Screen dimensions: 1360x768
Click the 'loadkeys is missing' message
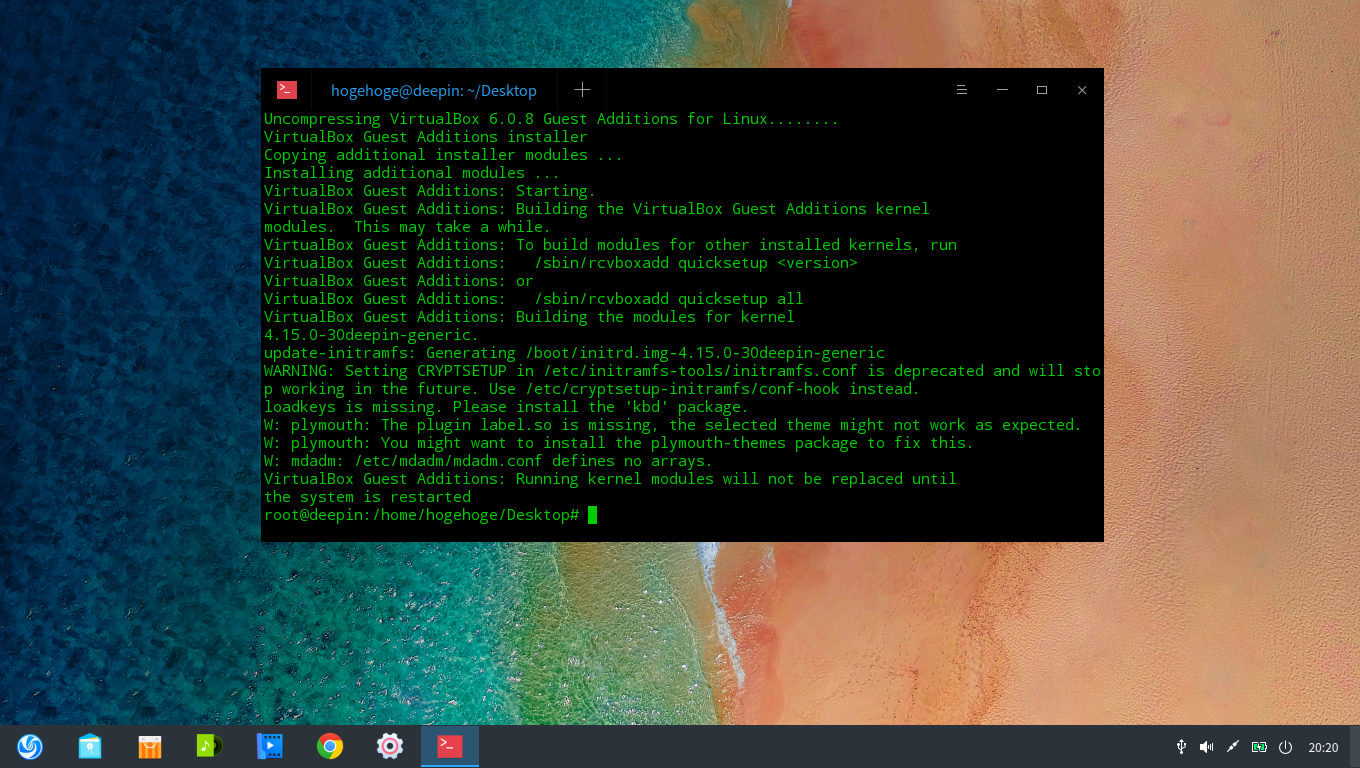(x=506, y=407)
